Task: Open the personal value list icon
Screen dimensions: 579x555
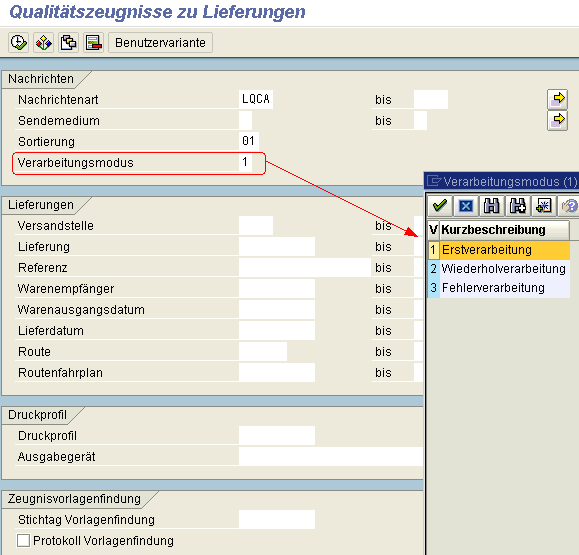Action: 543,206
